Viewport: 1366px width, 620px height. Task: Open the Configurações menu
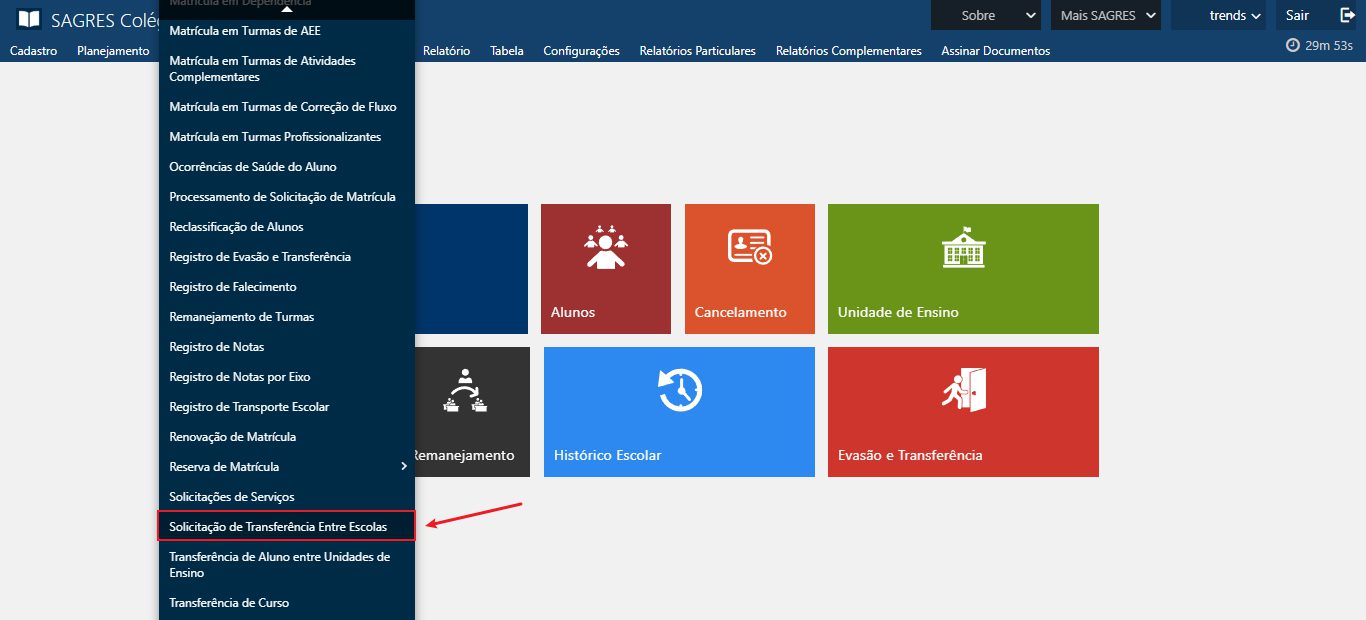[x=581, y=51]
